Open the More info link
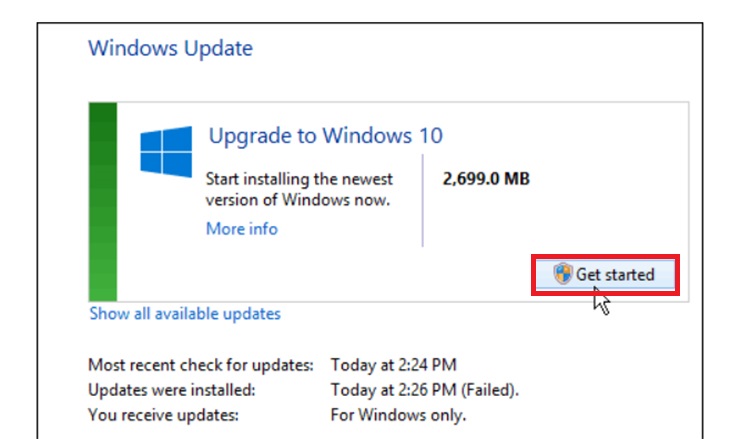 click(242, 229)
